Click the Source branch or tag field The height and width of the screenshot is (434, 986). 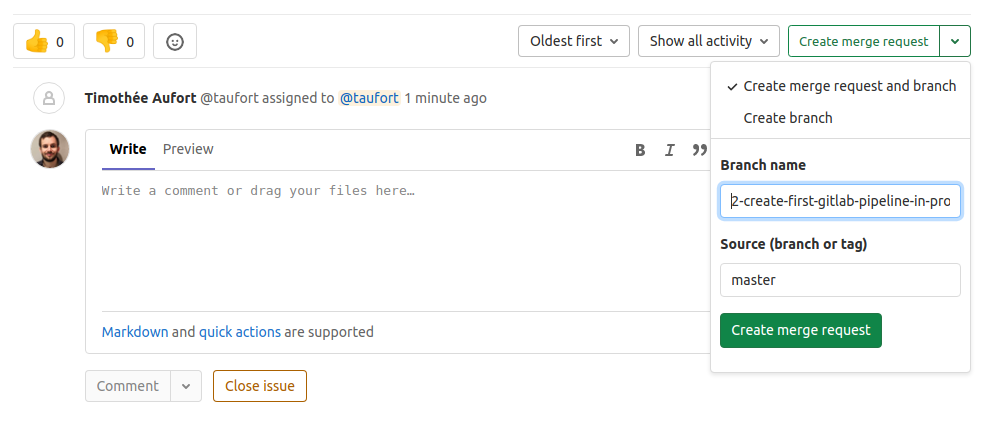(x=841, y=280)
